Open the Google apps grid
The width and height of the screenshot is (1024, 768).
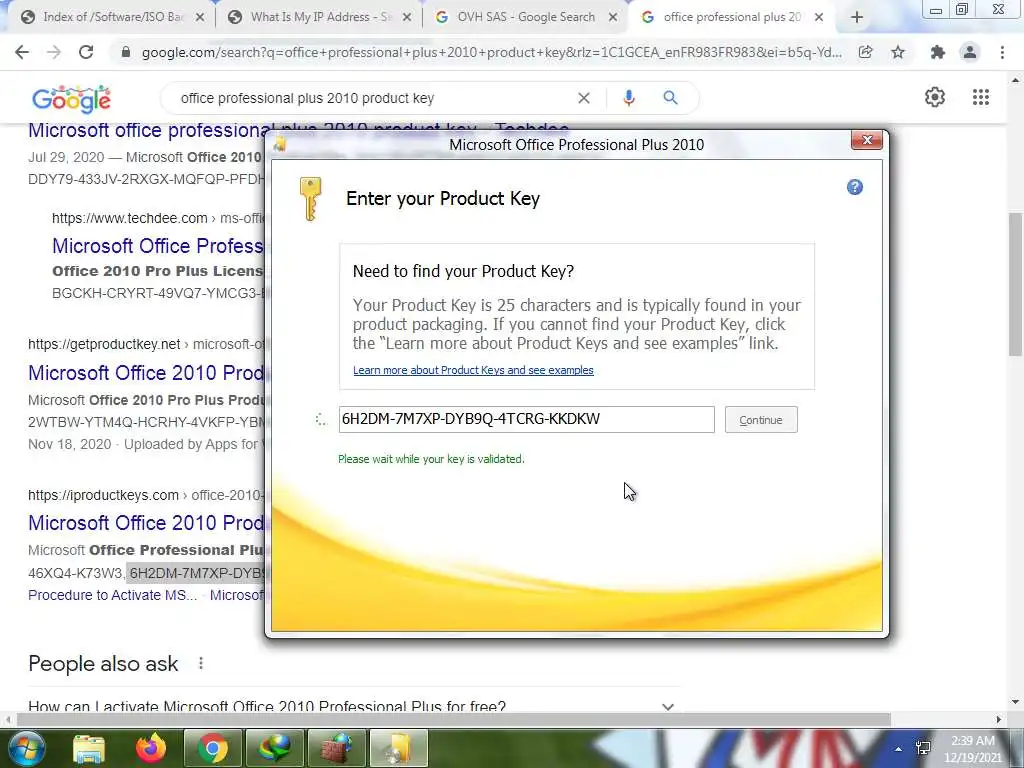pos(980,97)
